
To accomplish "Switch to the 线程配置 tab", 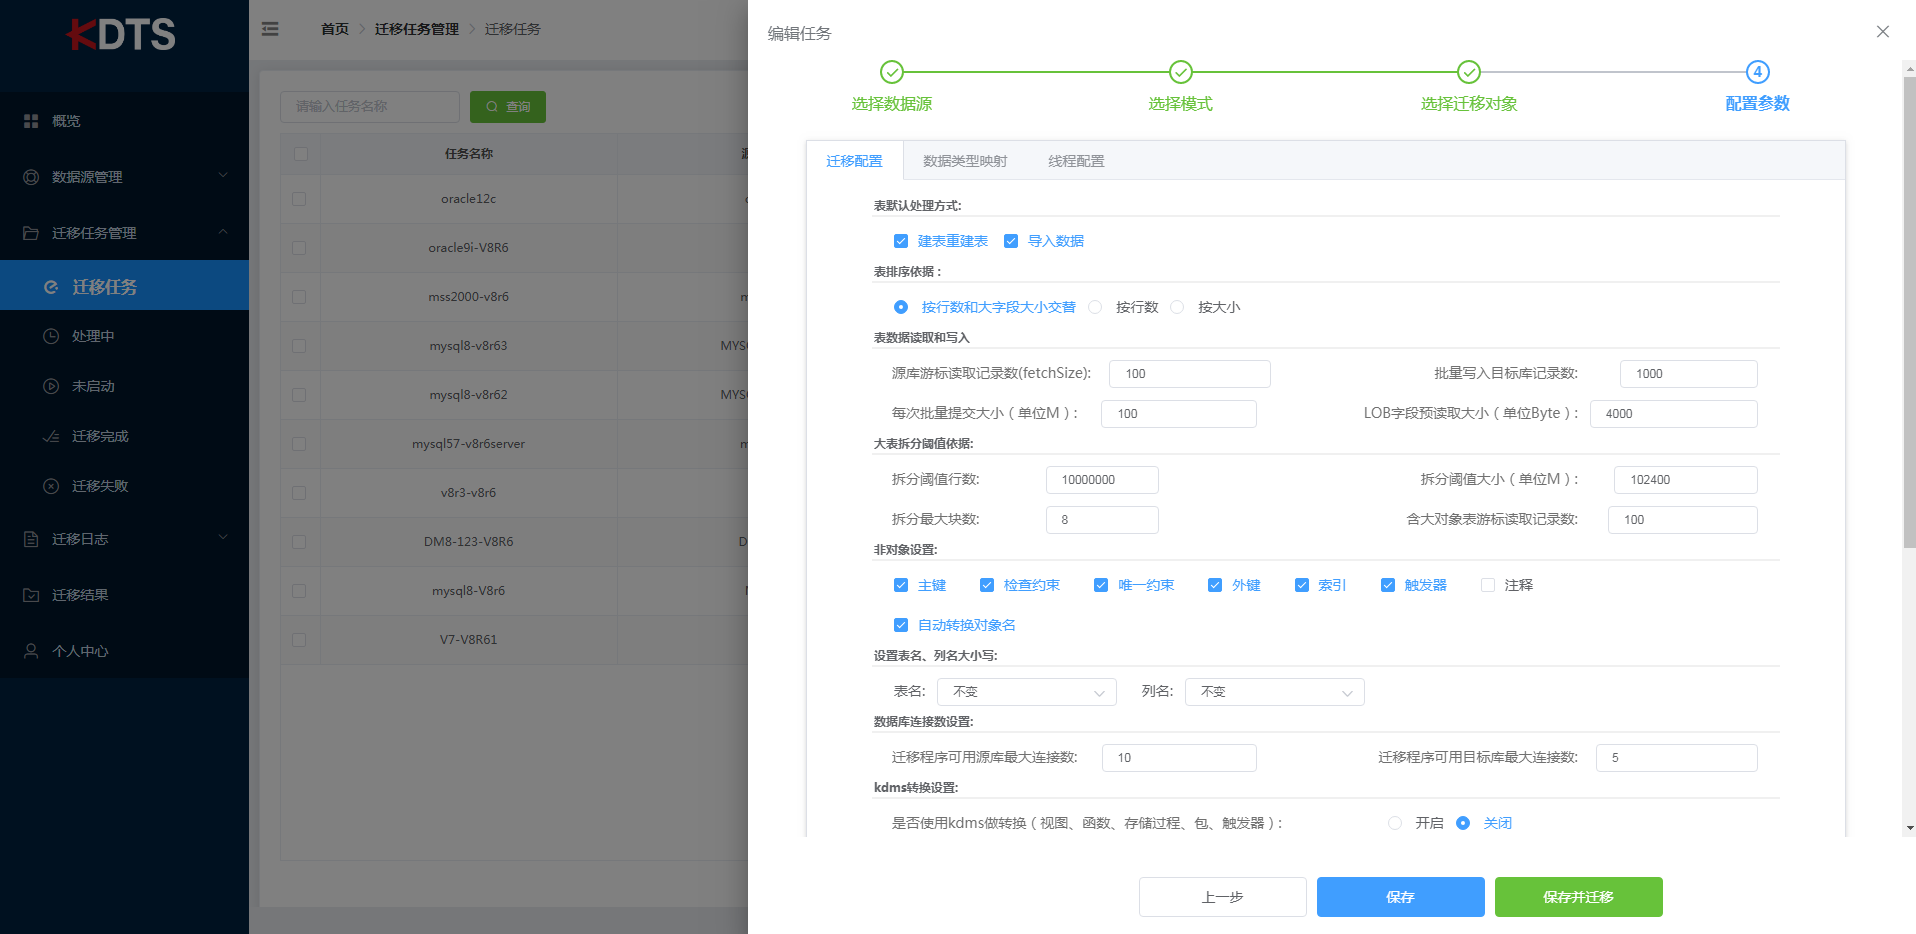I will click(1076, 161).
